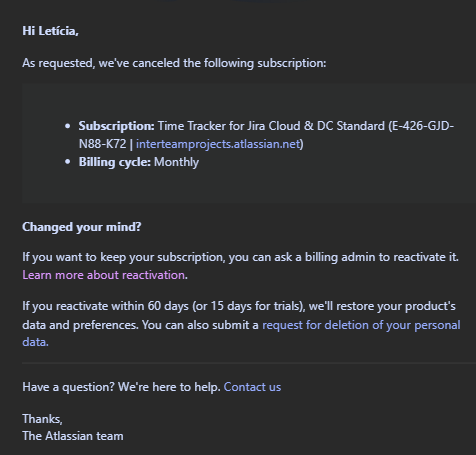Click the ask a billing admin to reactivate sentence
Viewport: 476px width, 455px height.
pyautogui.click(x=240, y=257)
